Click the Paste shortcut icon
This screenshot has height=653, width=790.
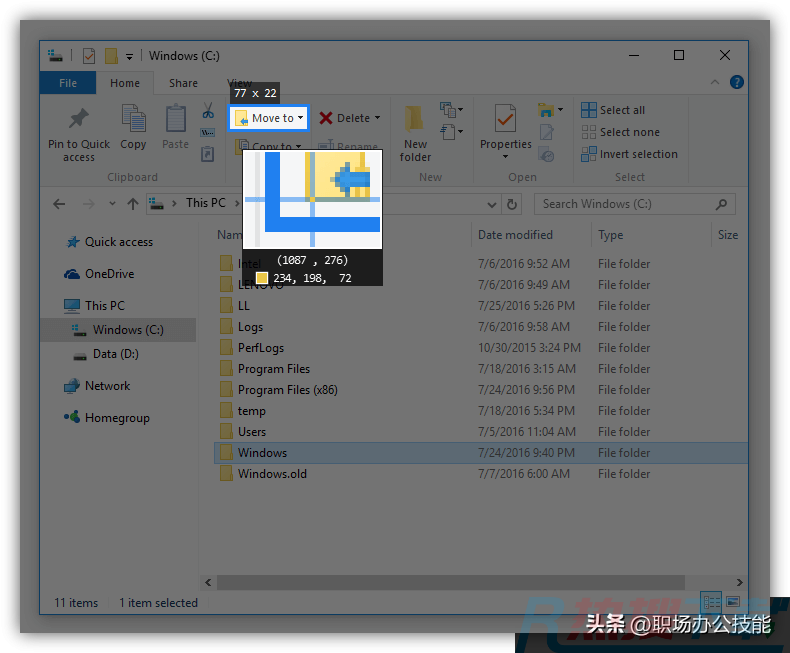tap(208, 154)
